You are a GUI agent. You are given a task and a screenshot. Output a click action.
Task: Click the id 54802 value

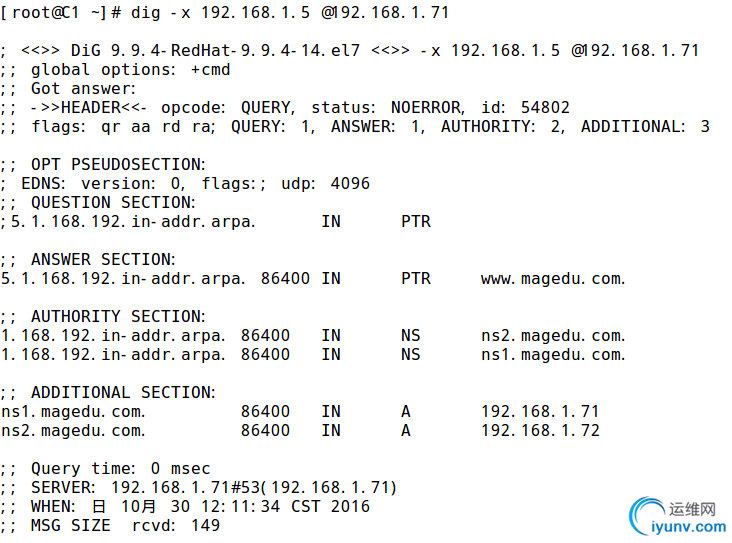pos(525,108)
